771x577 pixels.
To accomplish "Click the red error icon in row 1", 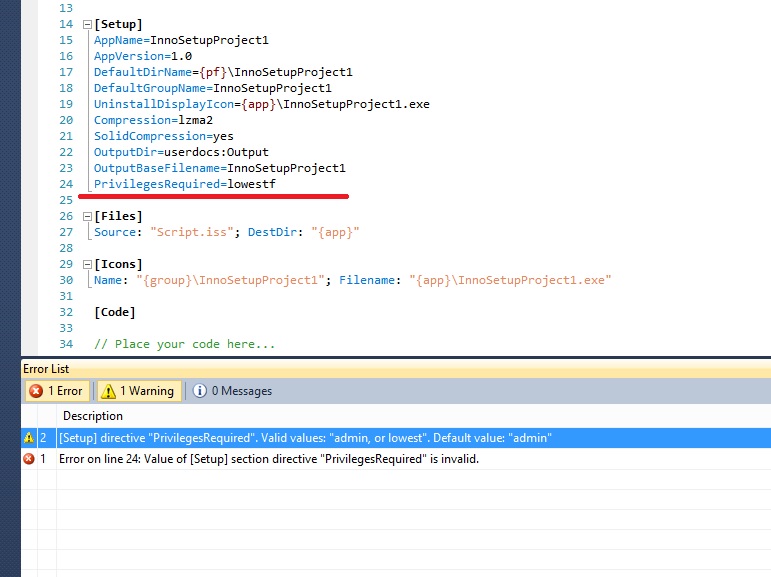I will tap(29, 459).
